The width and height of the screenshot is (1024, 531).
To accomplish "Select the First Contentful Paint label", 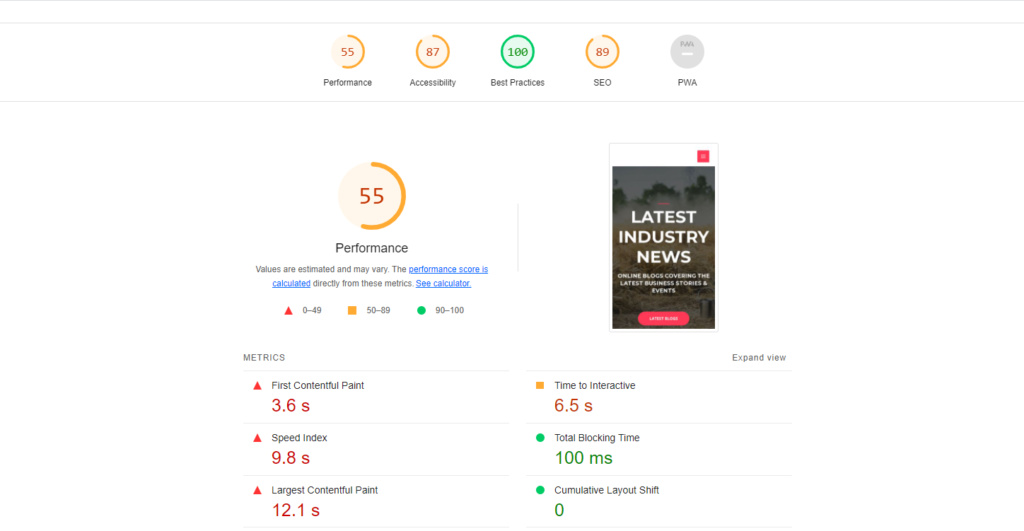I will (x=317, y=385).
